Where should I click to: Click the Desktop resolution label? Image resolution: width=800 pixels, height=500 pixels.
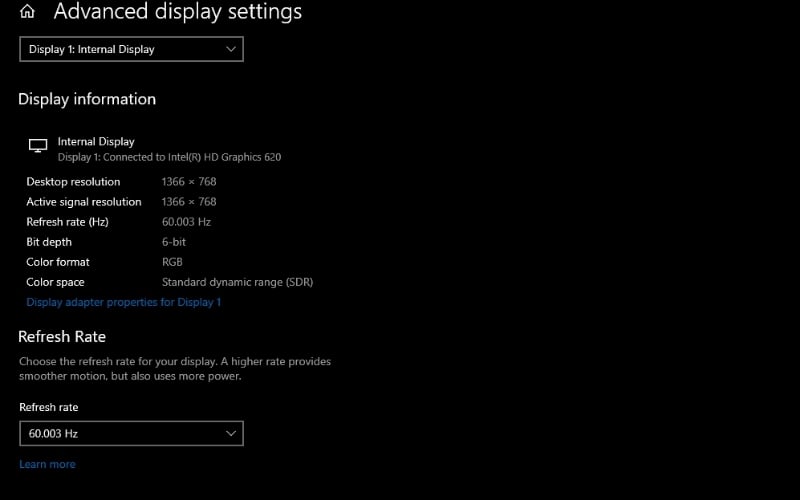pyautogui.click(x=73, y=182)
